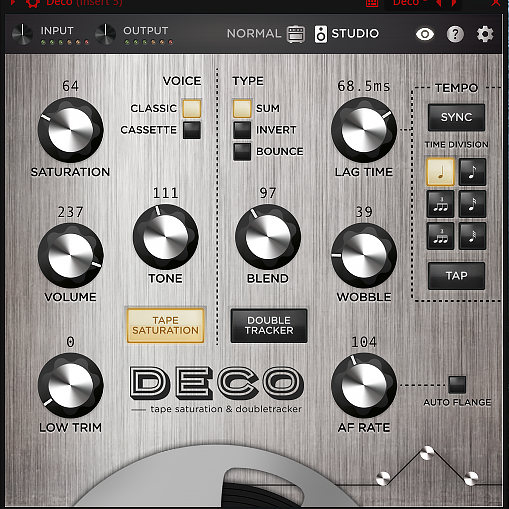Click the wobble value 39
This screenshot has height=509, width=509.
point(364,212)
